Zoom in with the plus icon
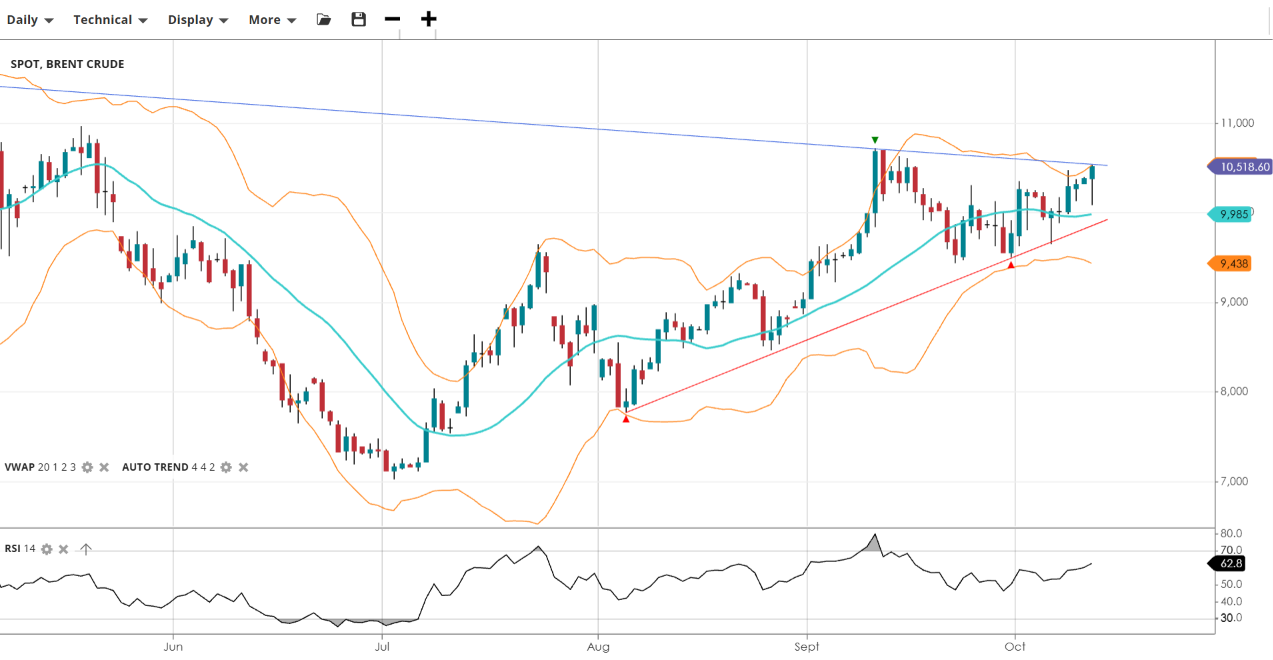Image resolution: width=1273 pixels, height=660 pixels. pyautogui.click(x=429, y=19)
